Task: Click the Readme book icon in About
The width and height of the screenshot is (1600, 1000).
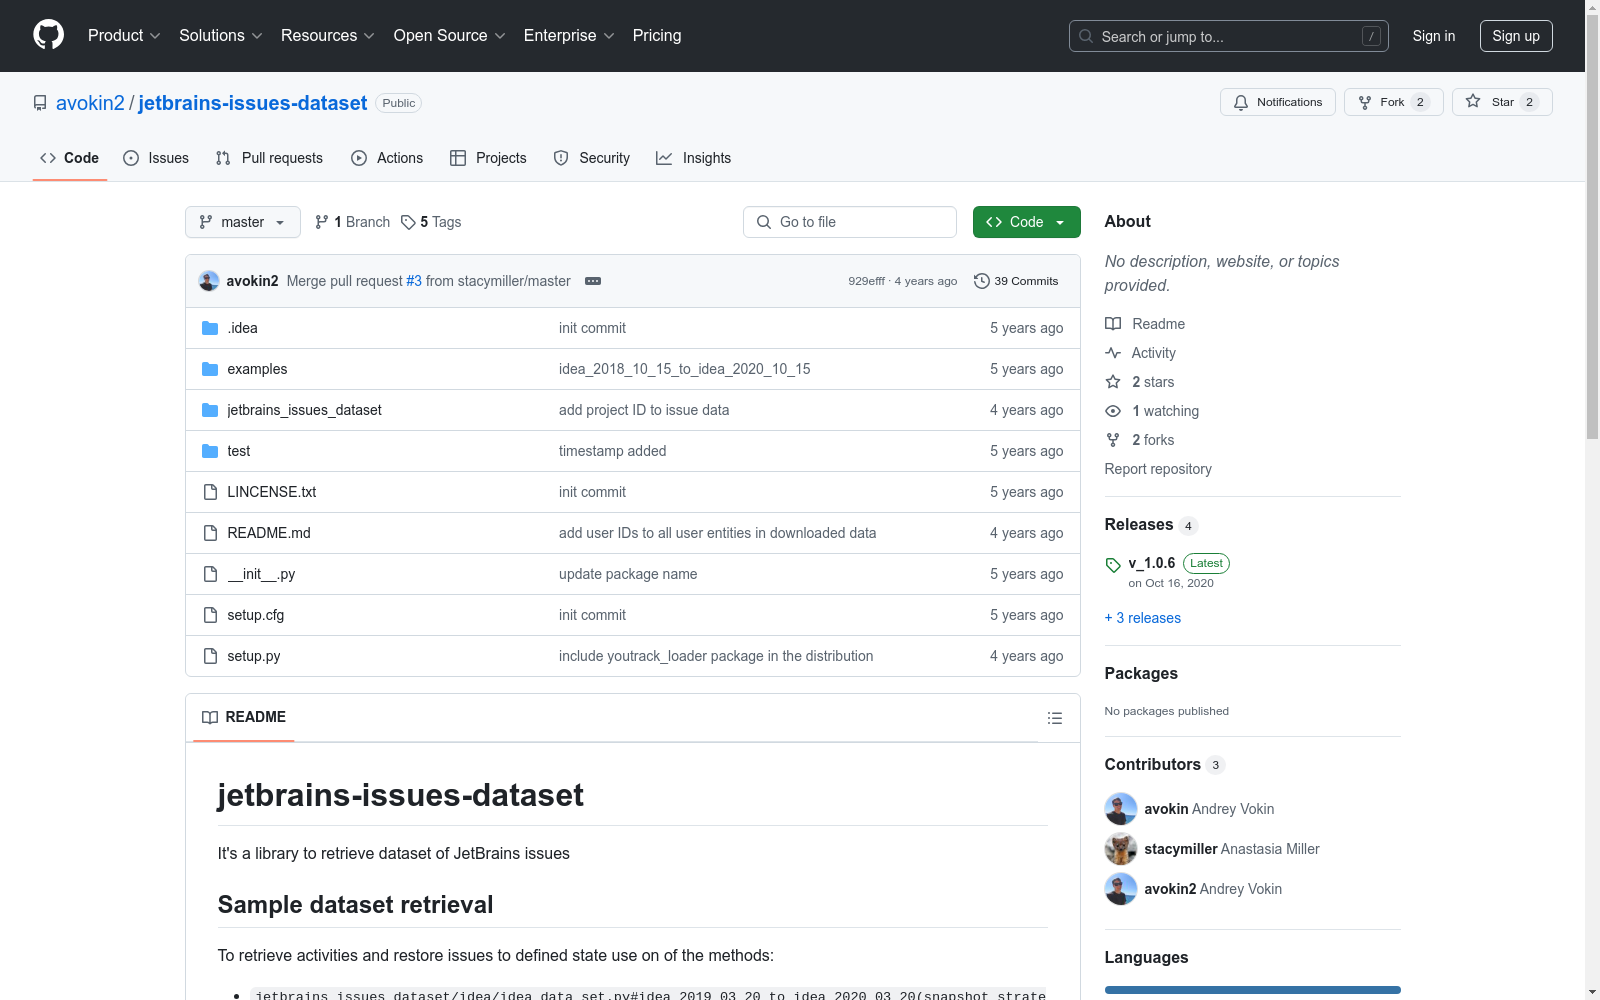Action: (1113, 324)
